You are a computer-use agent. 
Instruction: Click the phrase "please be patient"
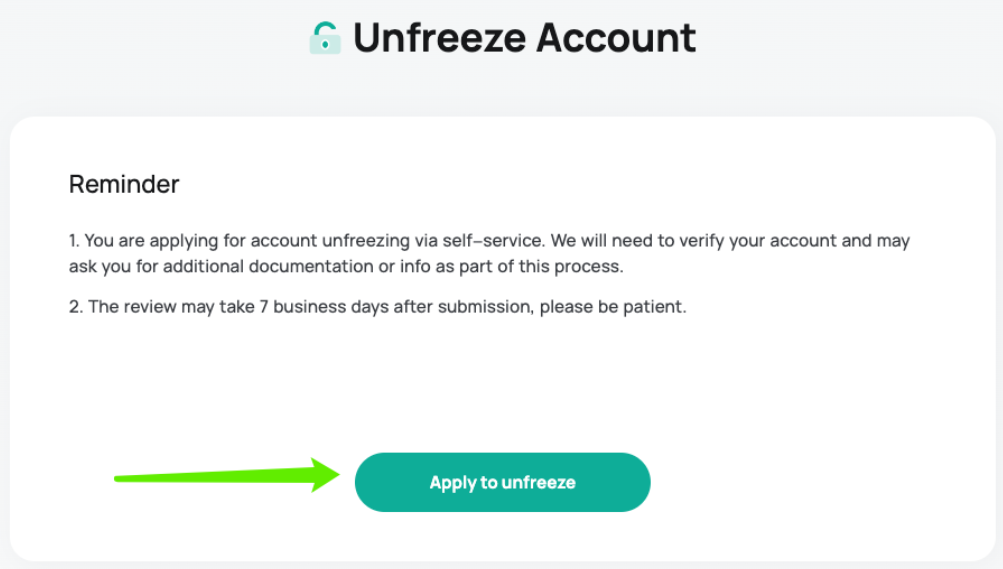click(x=613, y=307)
